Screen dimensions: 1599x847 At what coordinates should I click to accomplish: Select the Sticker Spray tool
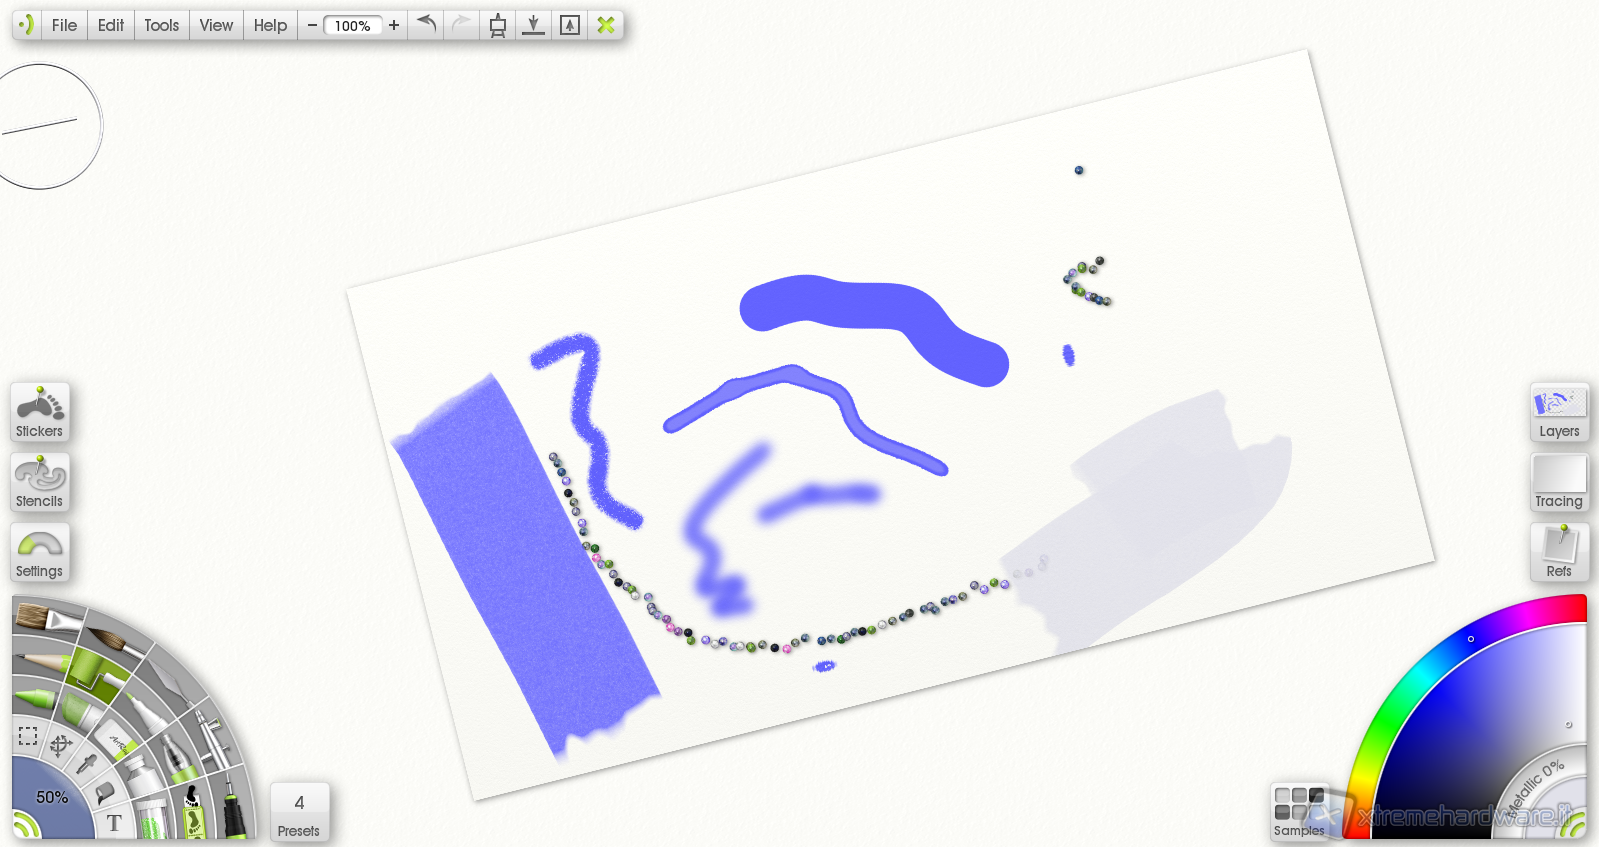click(x=192, y=810)
